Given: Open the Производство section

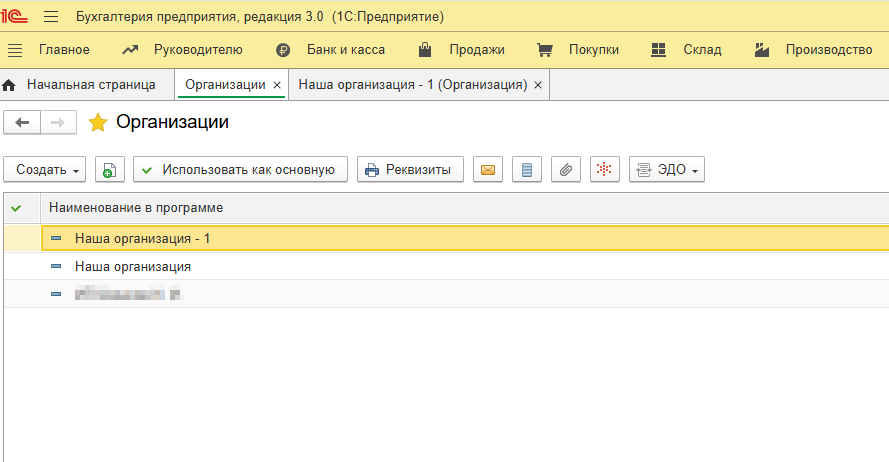Looking at the screenshot, I should click(828, 50).
